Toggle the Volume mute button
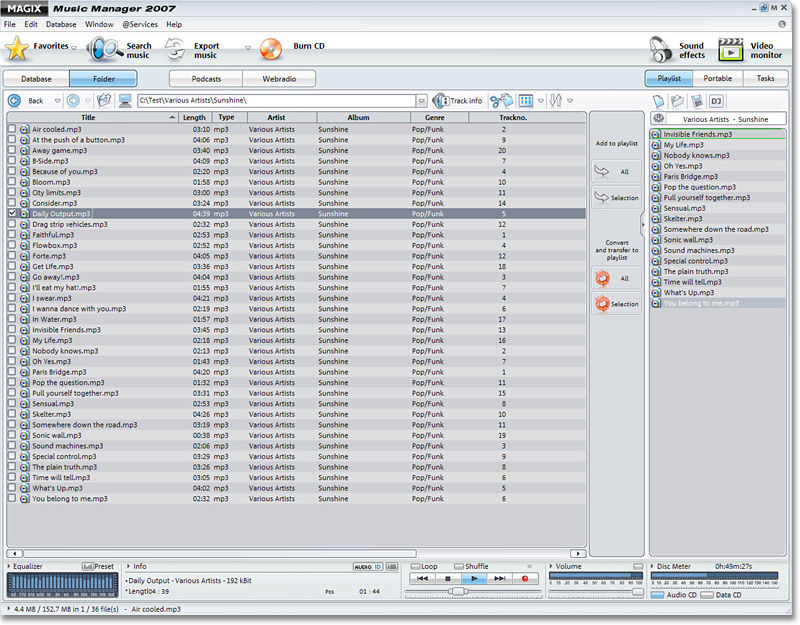Viewport: 800px width, 625px height. (638, 566)
